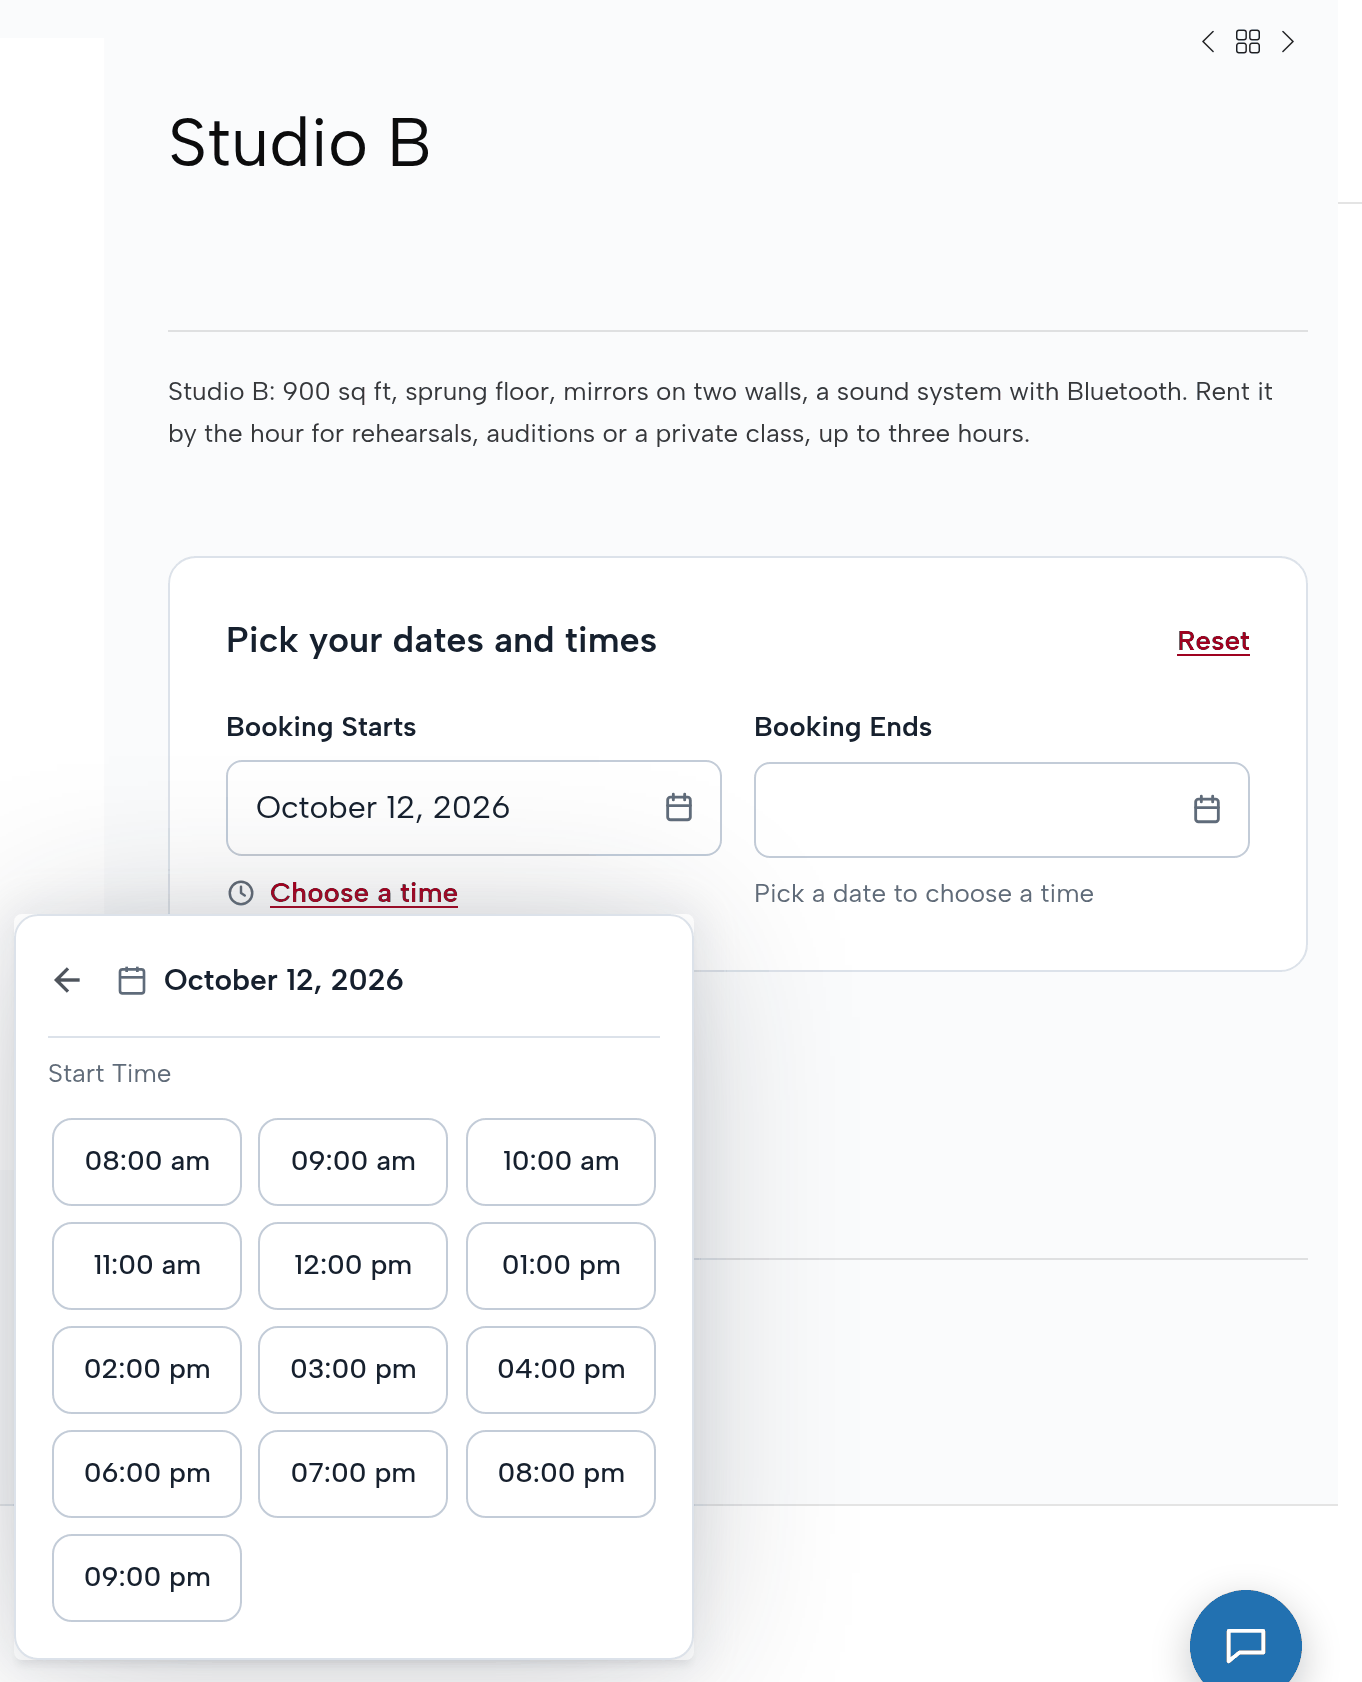
Task: Select the 09:00 pm slot
Action: coord(147,1578)
